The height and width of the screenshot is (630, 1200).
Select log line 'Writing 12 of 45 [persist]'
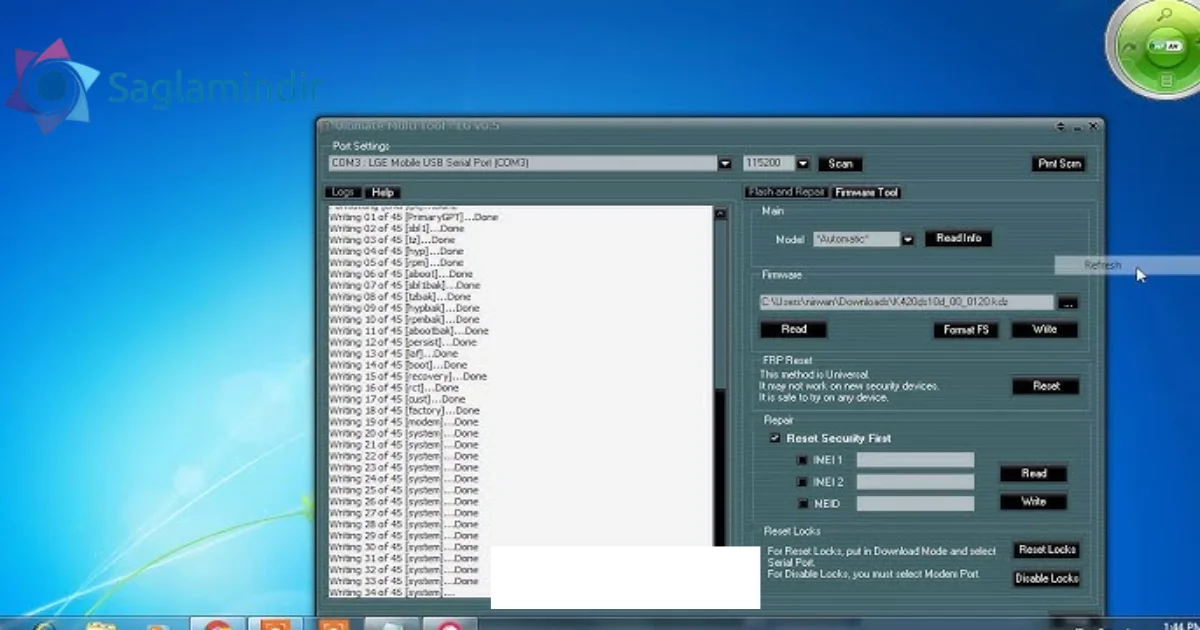(402, 342)
